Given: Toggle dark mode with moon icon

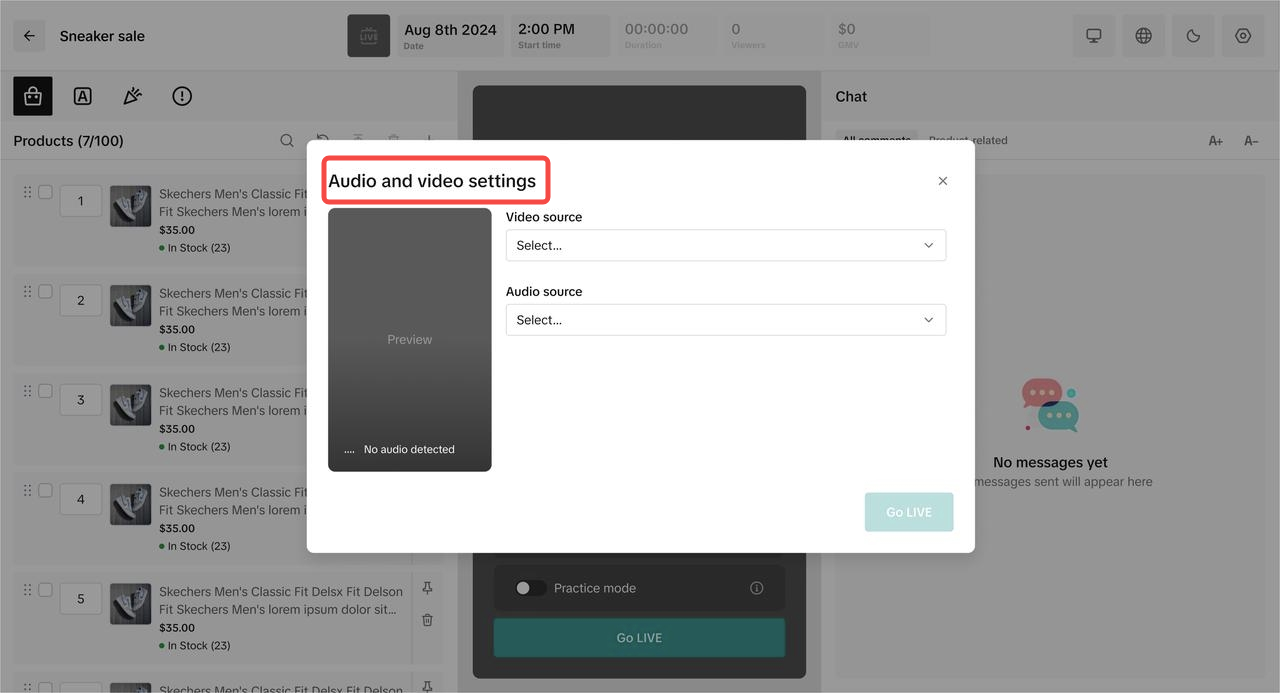Looking at the screenshot, I should pyautogui.click(x=1193, y=36).
